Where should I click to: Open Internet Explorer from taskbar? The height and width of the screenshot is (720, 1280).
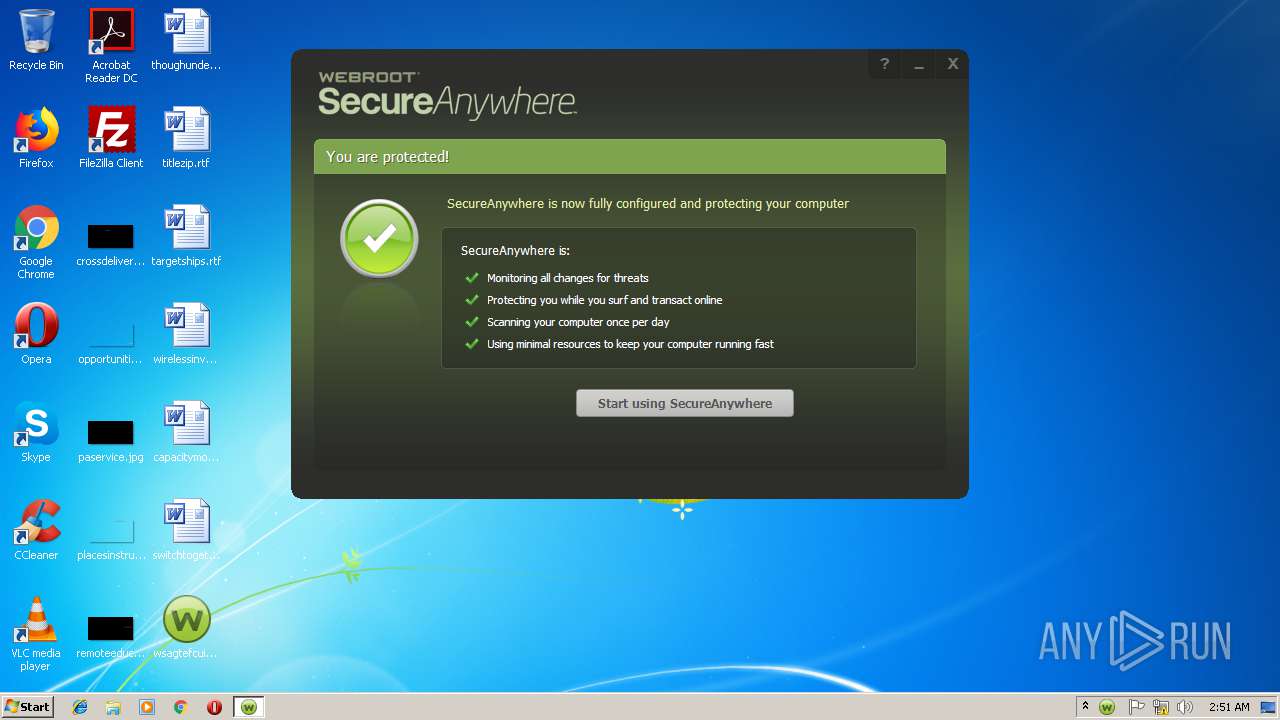pos(80,707)
